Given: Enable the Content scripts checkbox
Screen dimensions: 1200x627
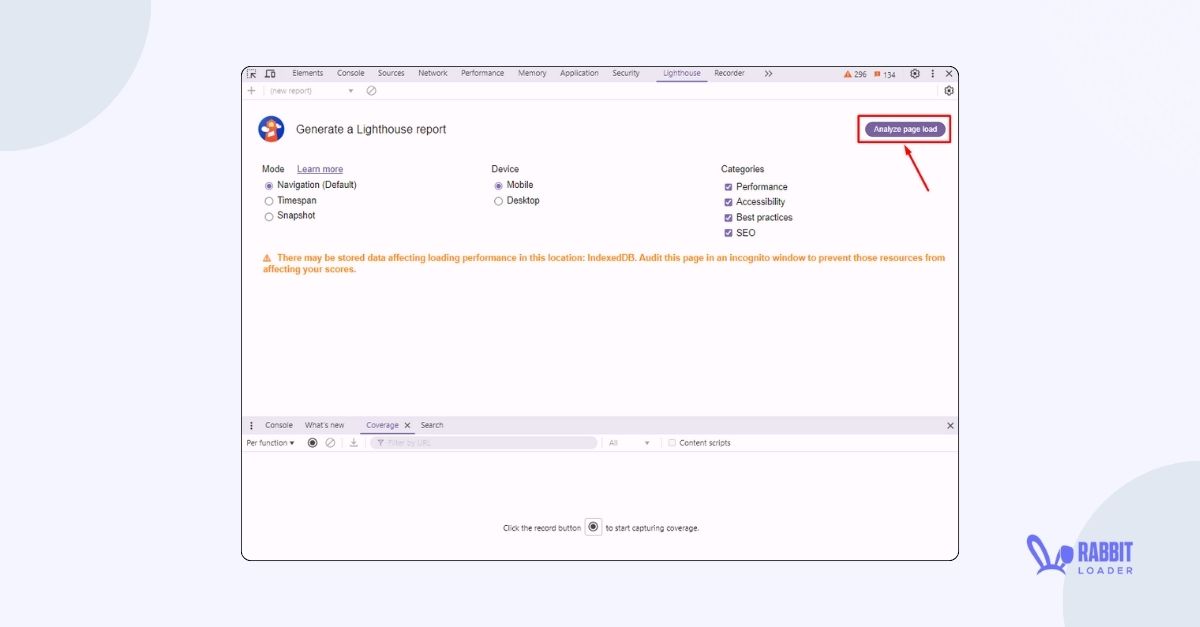Looking at the screenshot, I should 671,442.
